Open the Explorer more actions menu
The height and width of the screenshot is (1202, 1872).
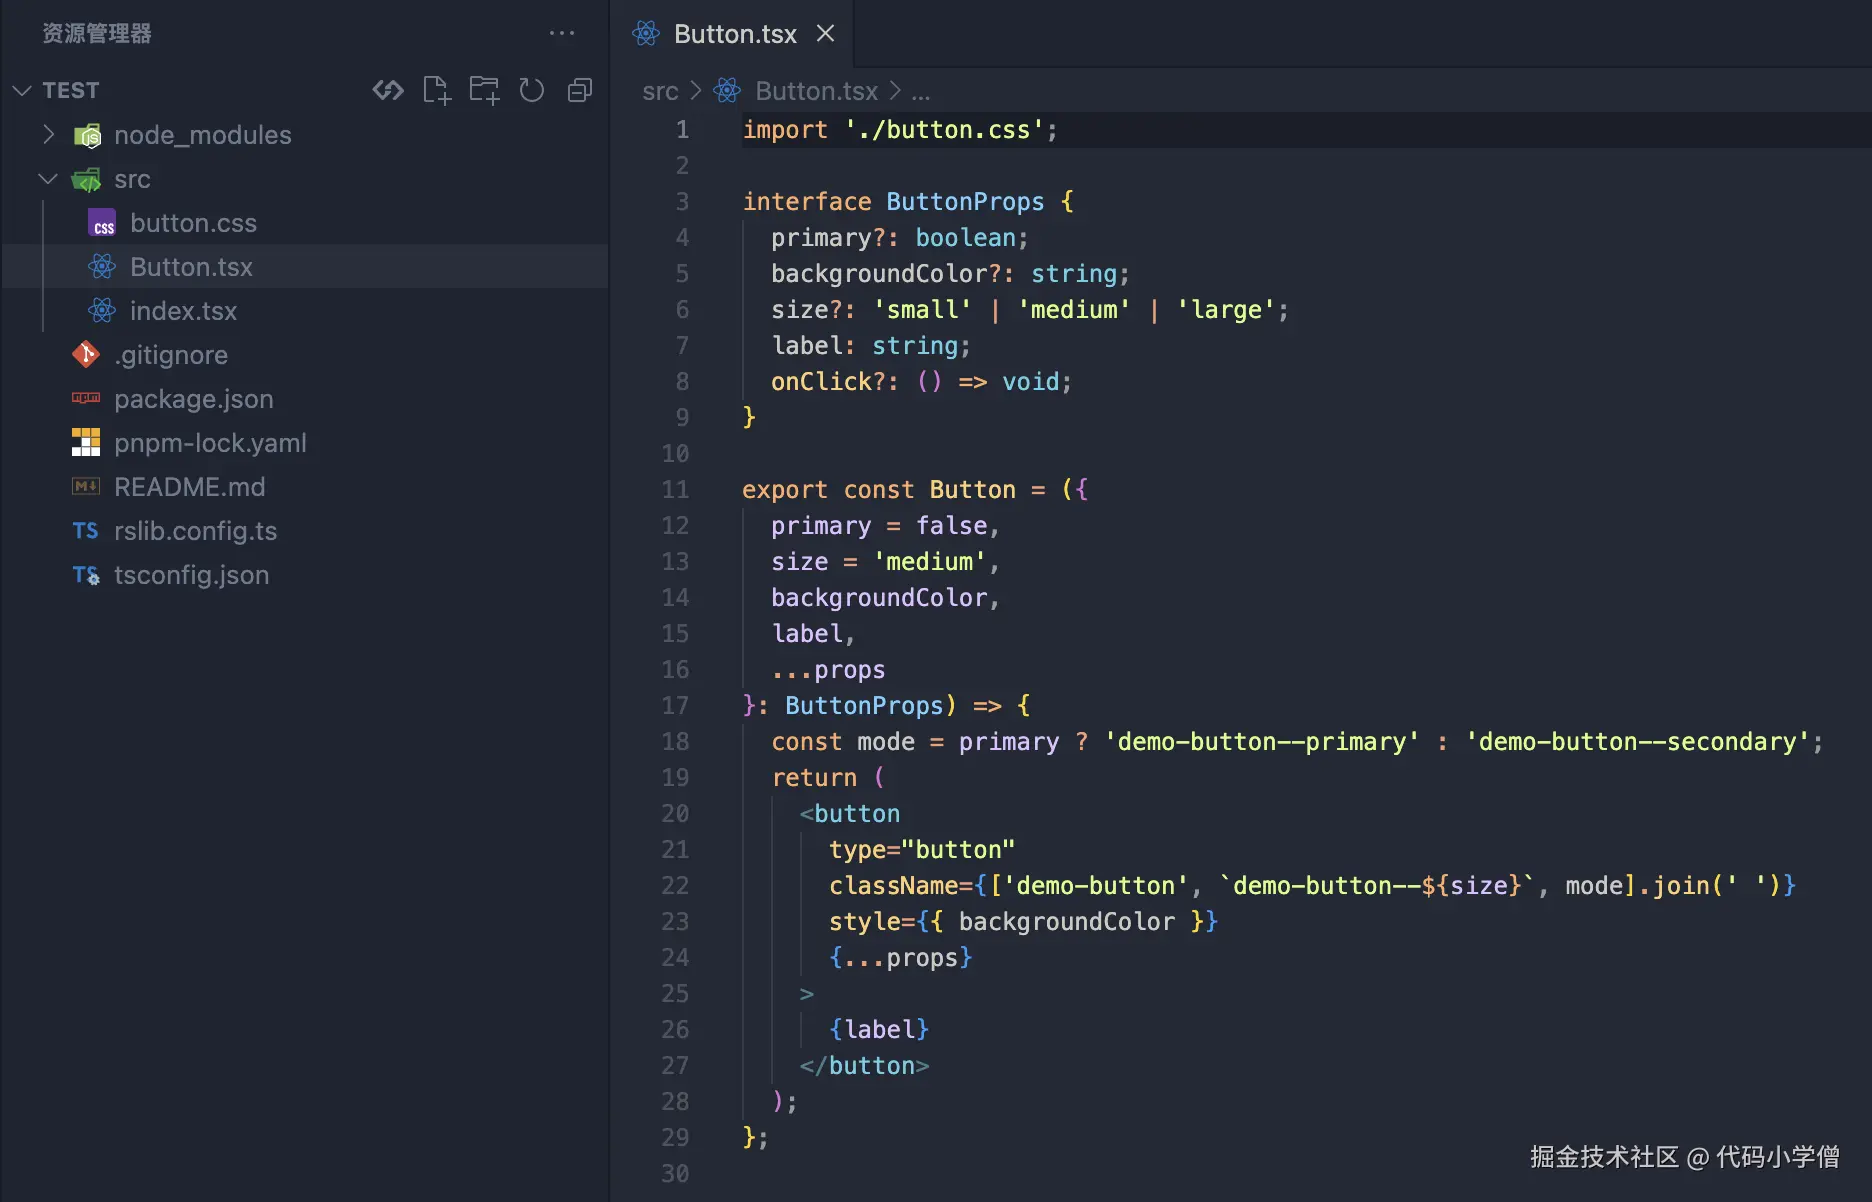click(x=562, y=33)
